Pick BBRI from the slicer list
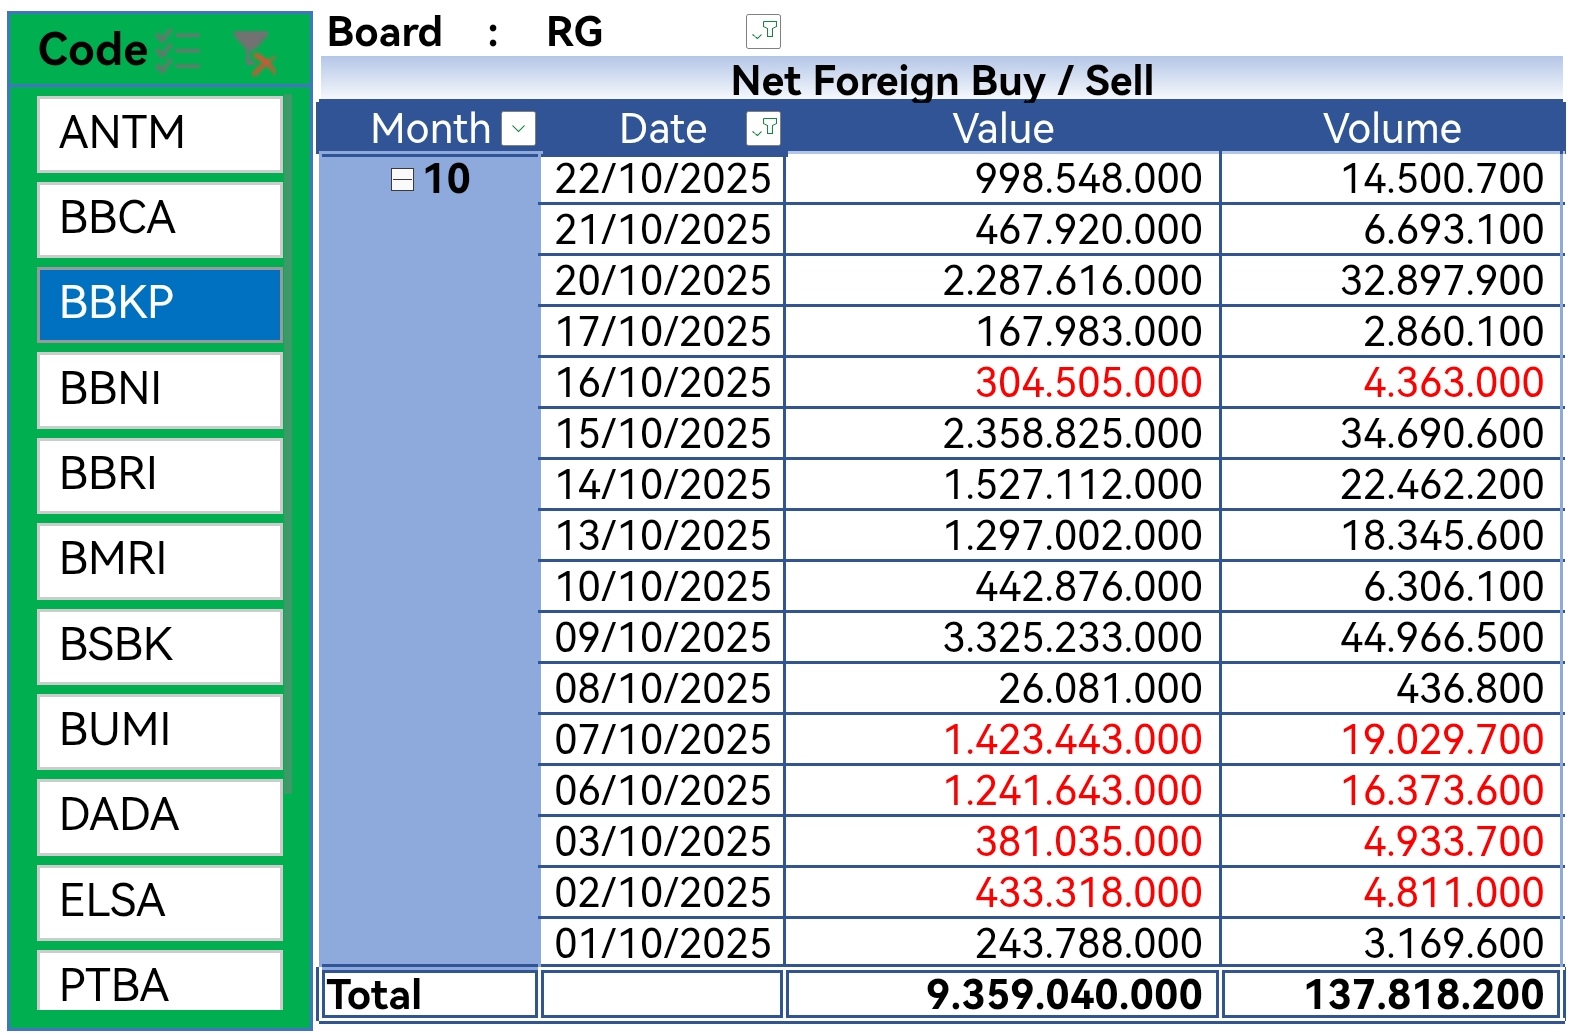The width and height of the screenshot is (1570, 1033). click(160, 474)
